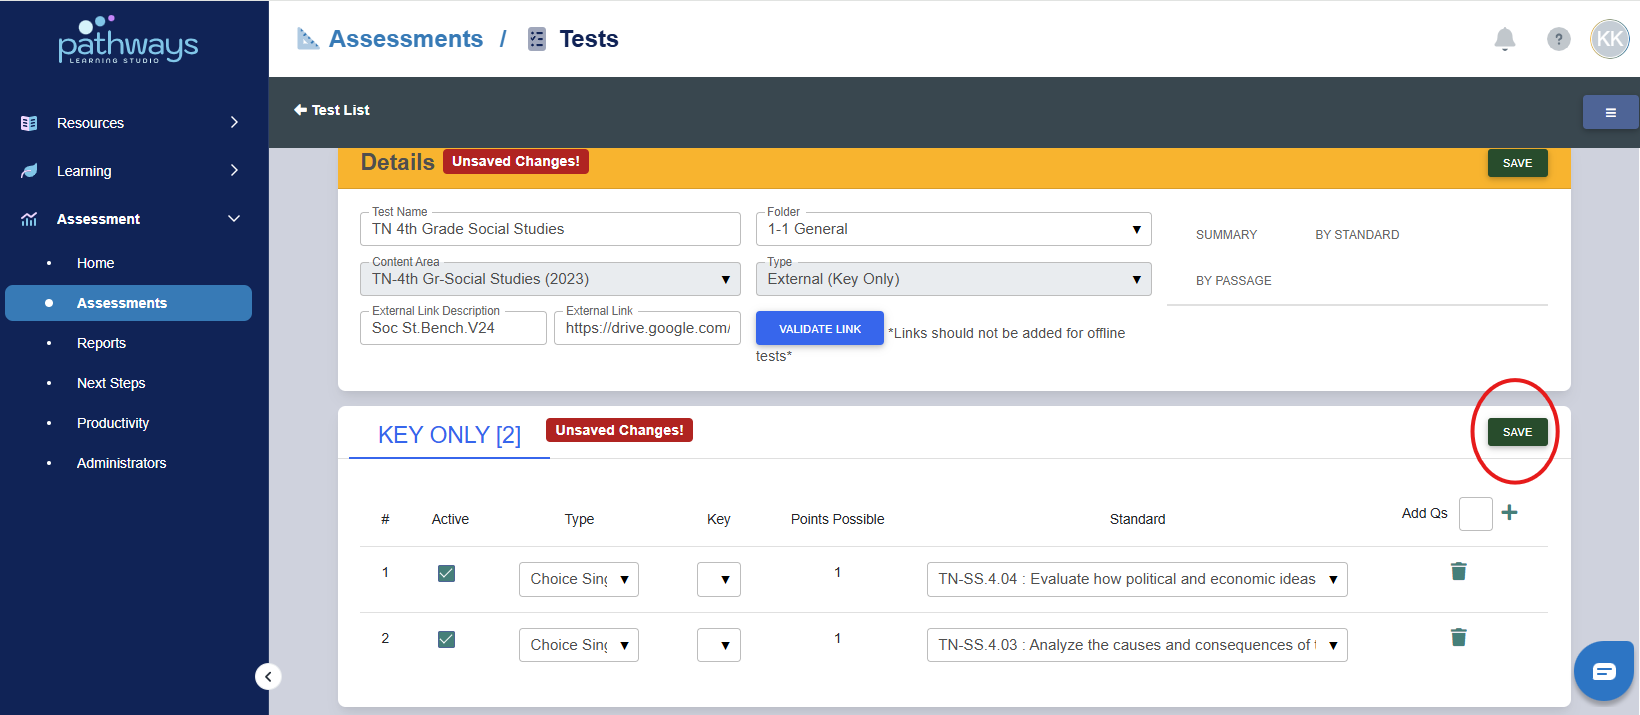Delete question 1 with trash icon
The image size is (1640, 715).
tap(1459, 571)
